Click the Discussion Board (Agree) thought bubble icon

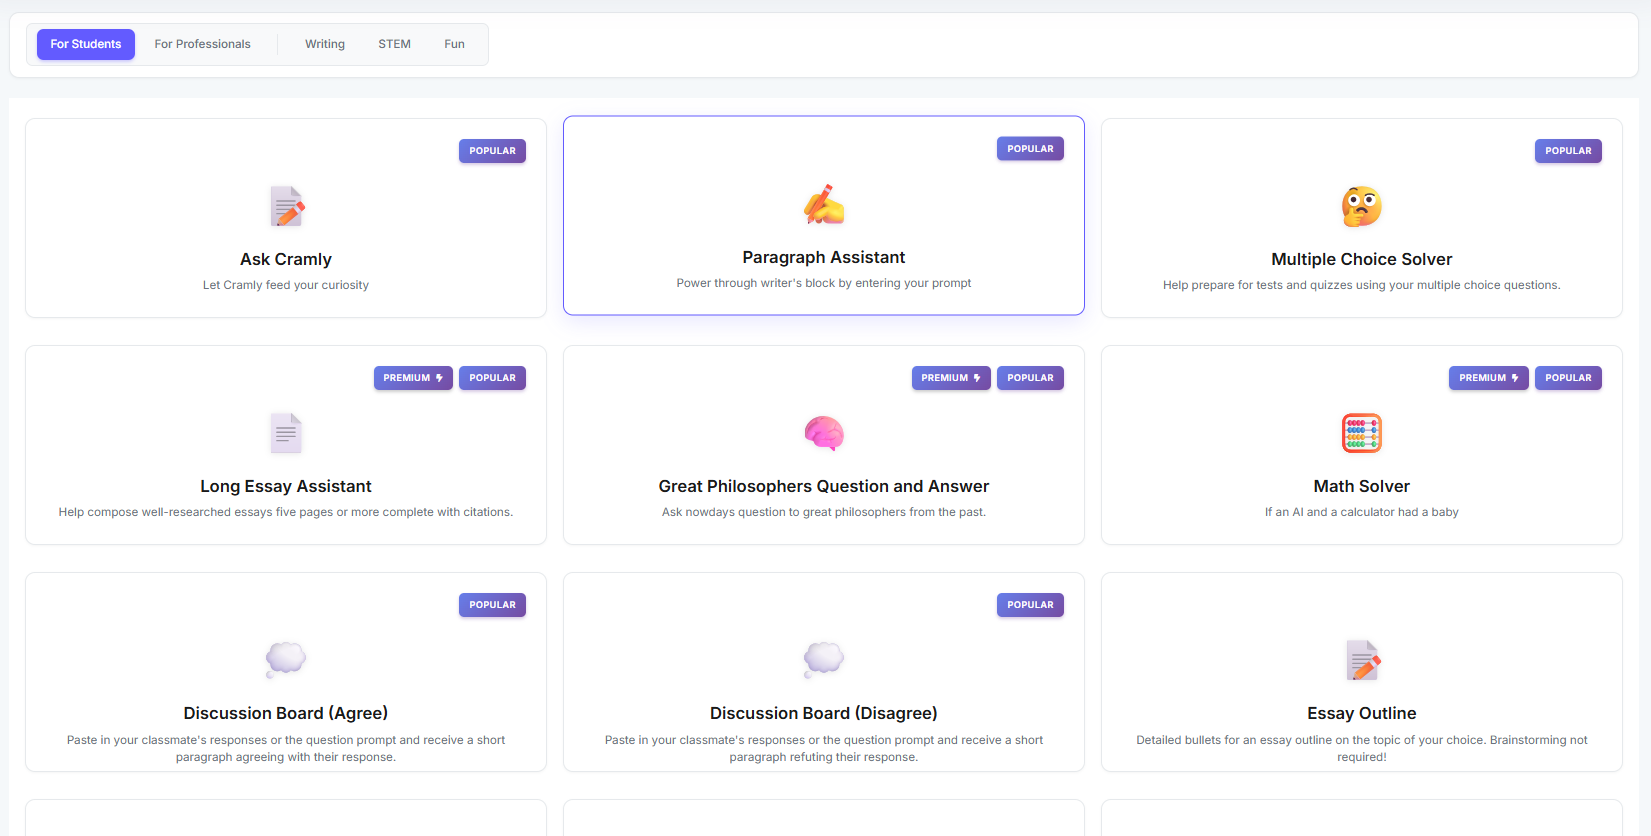pos(286,659)
